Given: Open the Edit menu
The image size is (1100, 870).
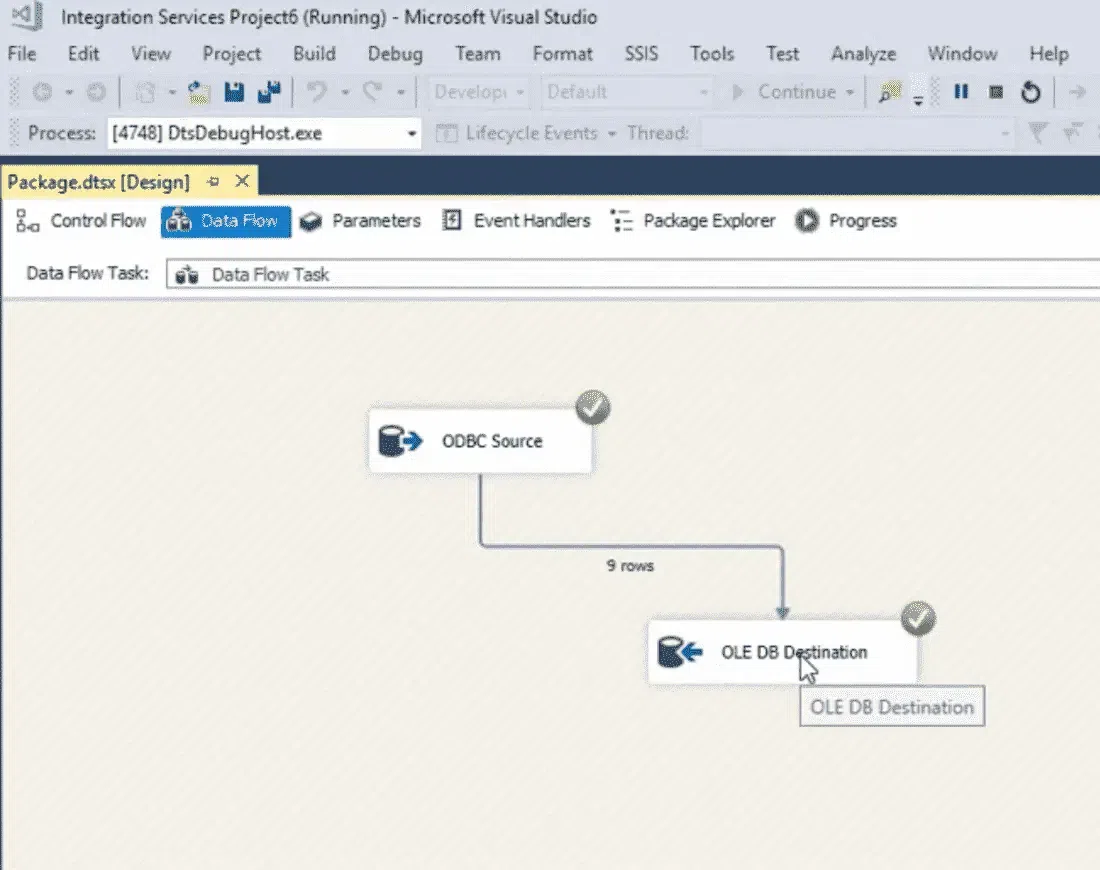Looking at the screenshot, I should point(83,54).
